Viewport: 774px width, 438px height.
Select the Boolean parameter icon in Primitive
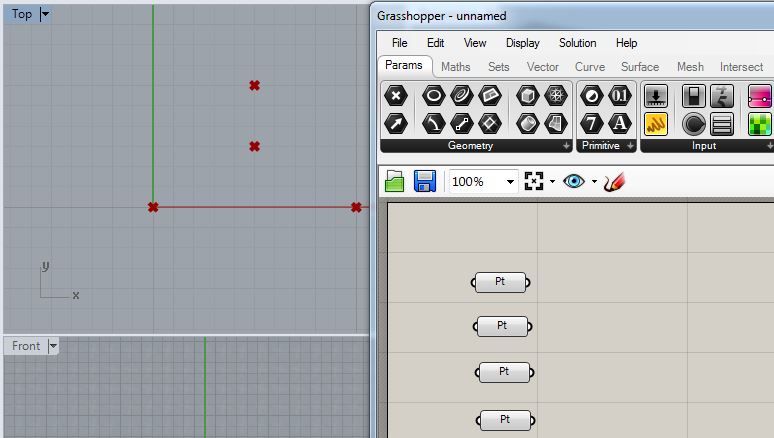coord(593,96)
